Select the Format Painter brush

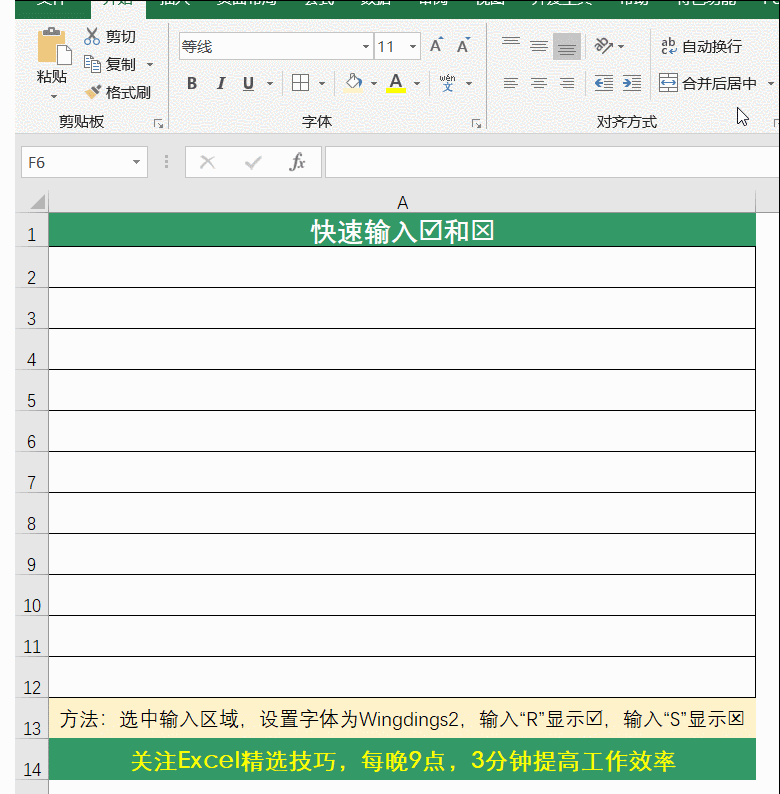pyautogui.click(x=93, y=92)
